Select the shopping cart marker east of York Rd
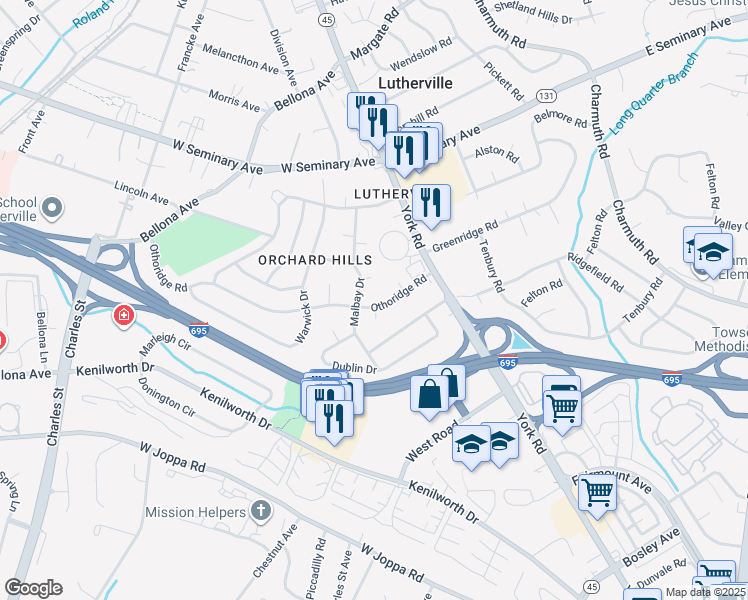The image size is (748, 600). 562,410
